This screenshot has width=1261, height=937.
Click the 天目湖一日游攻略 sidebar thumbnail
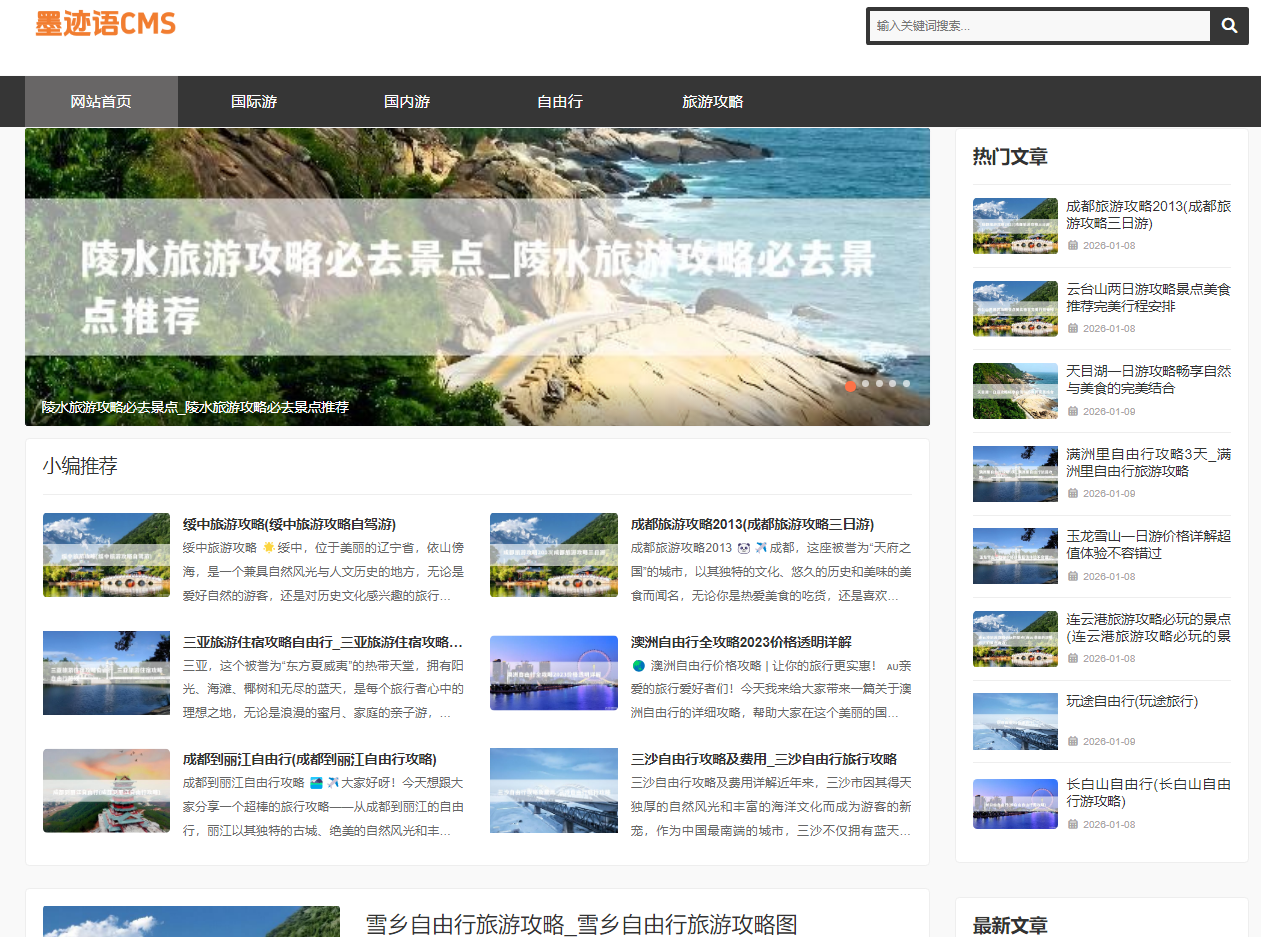tap(1015, 391)
